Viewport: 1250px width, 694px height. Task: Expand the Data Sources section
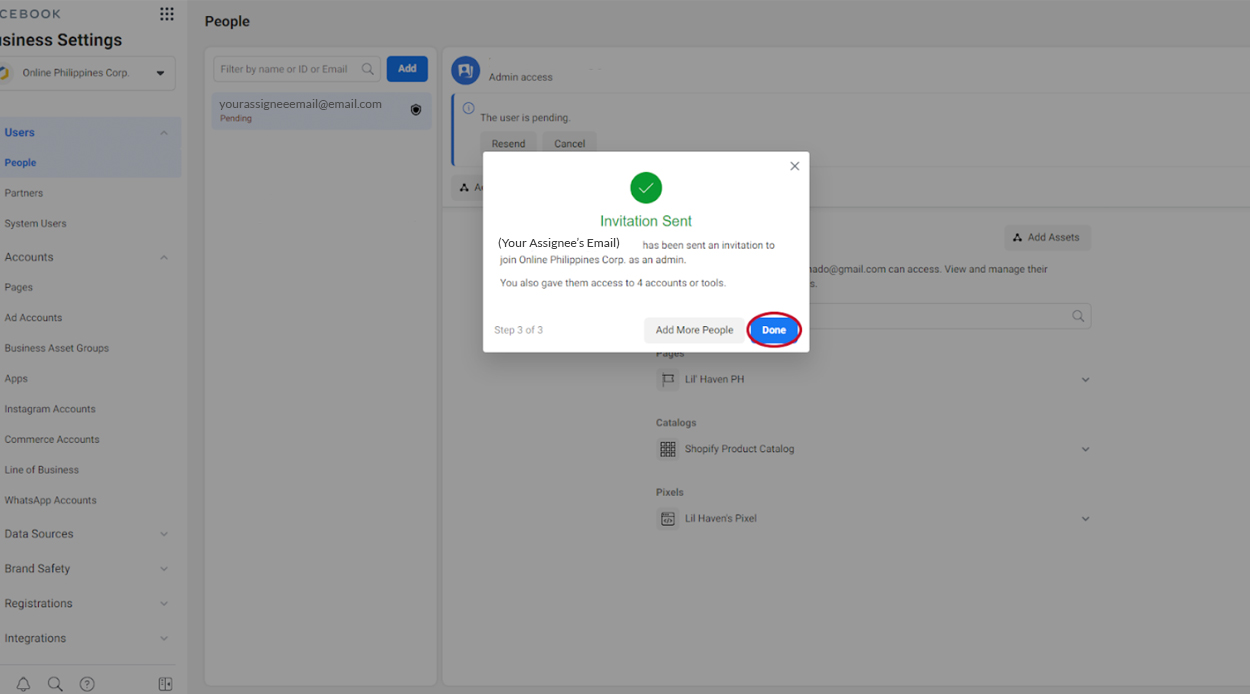coord(164,534)
